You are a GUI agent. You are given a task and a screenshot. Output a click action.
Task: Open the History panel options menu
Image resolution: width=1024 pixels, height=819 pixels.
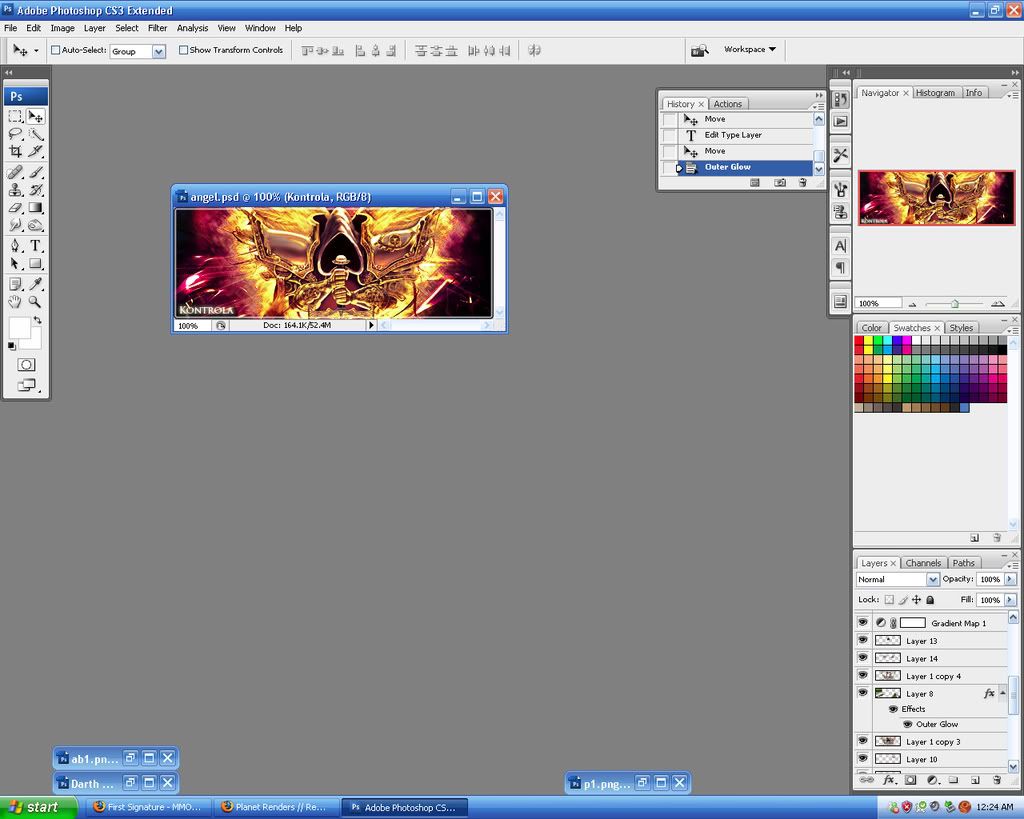819,106
